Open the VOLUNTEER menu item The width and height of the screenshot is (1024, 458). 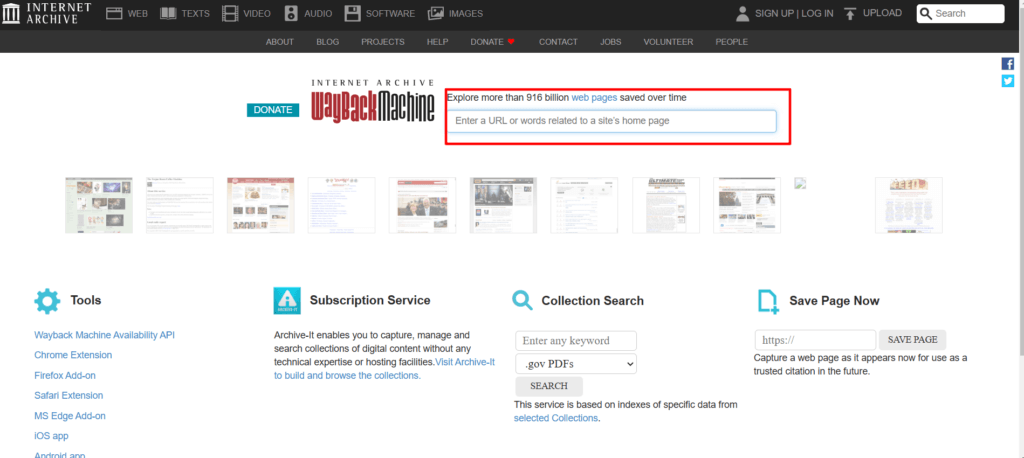(x=668, y=42)
